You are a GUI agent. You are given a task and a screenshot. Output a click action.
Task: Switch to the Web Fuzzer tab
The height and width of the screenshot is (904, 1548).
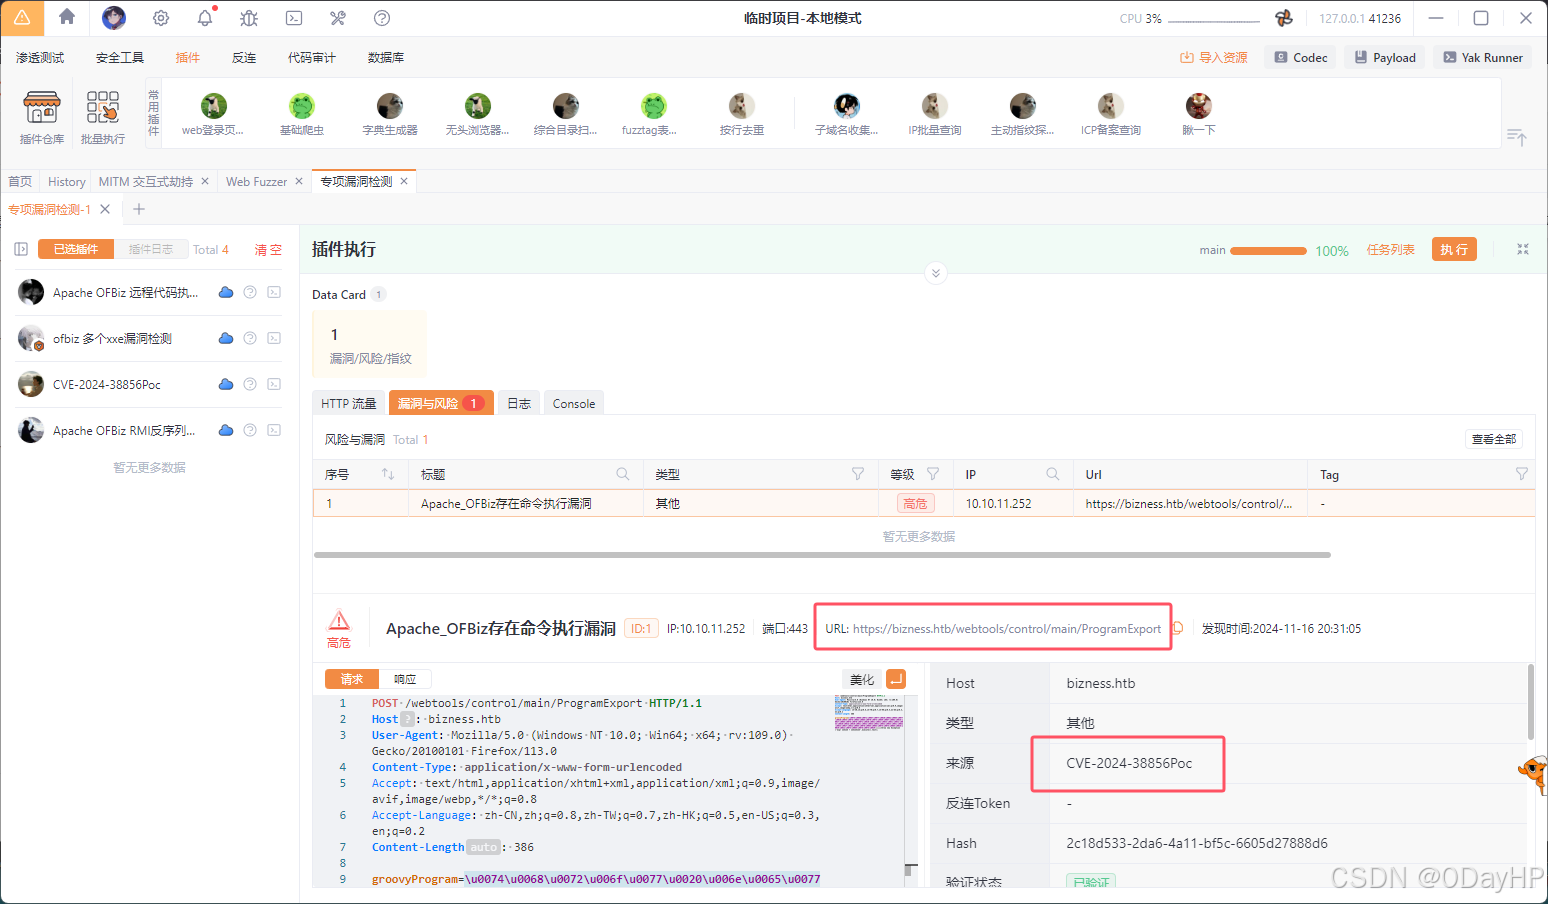pos(256,181)
